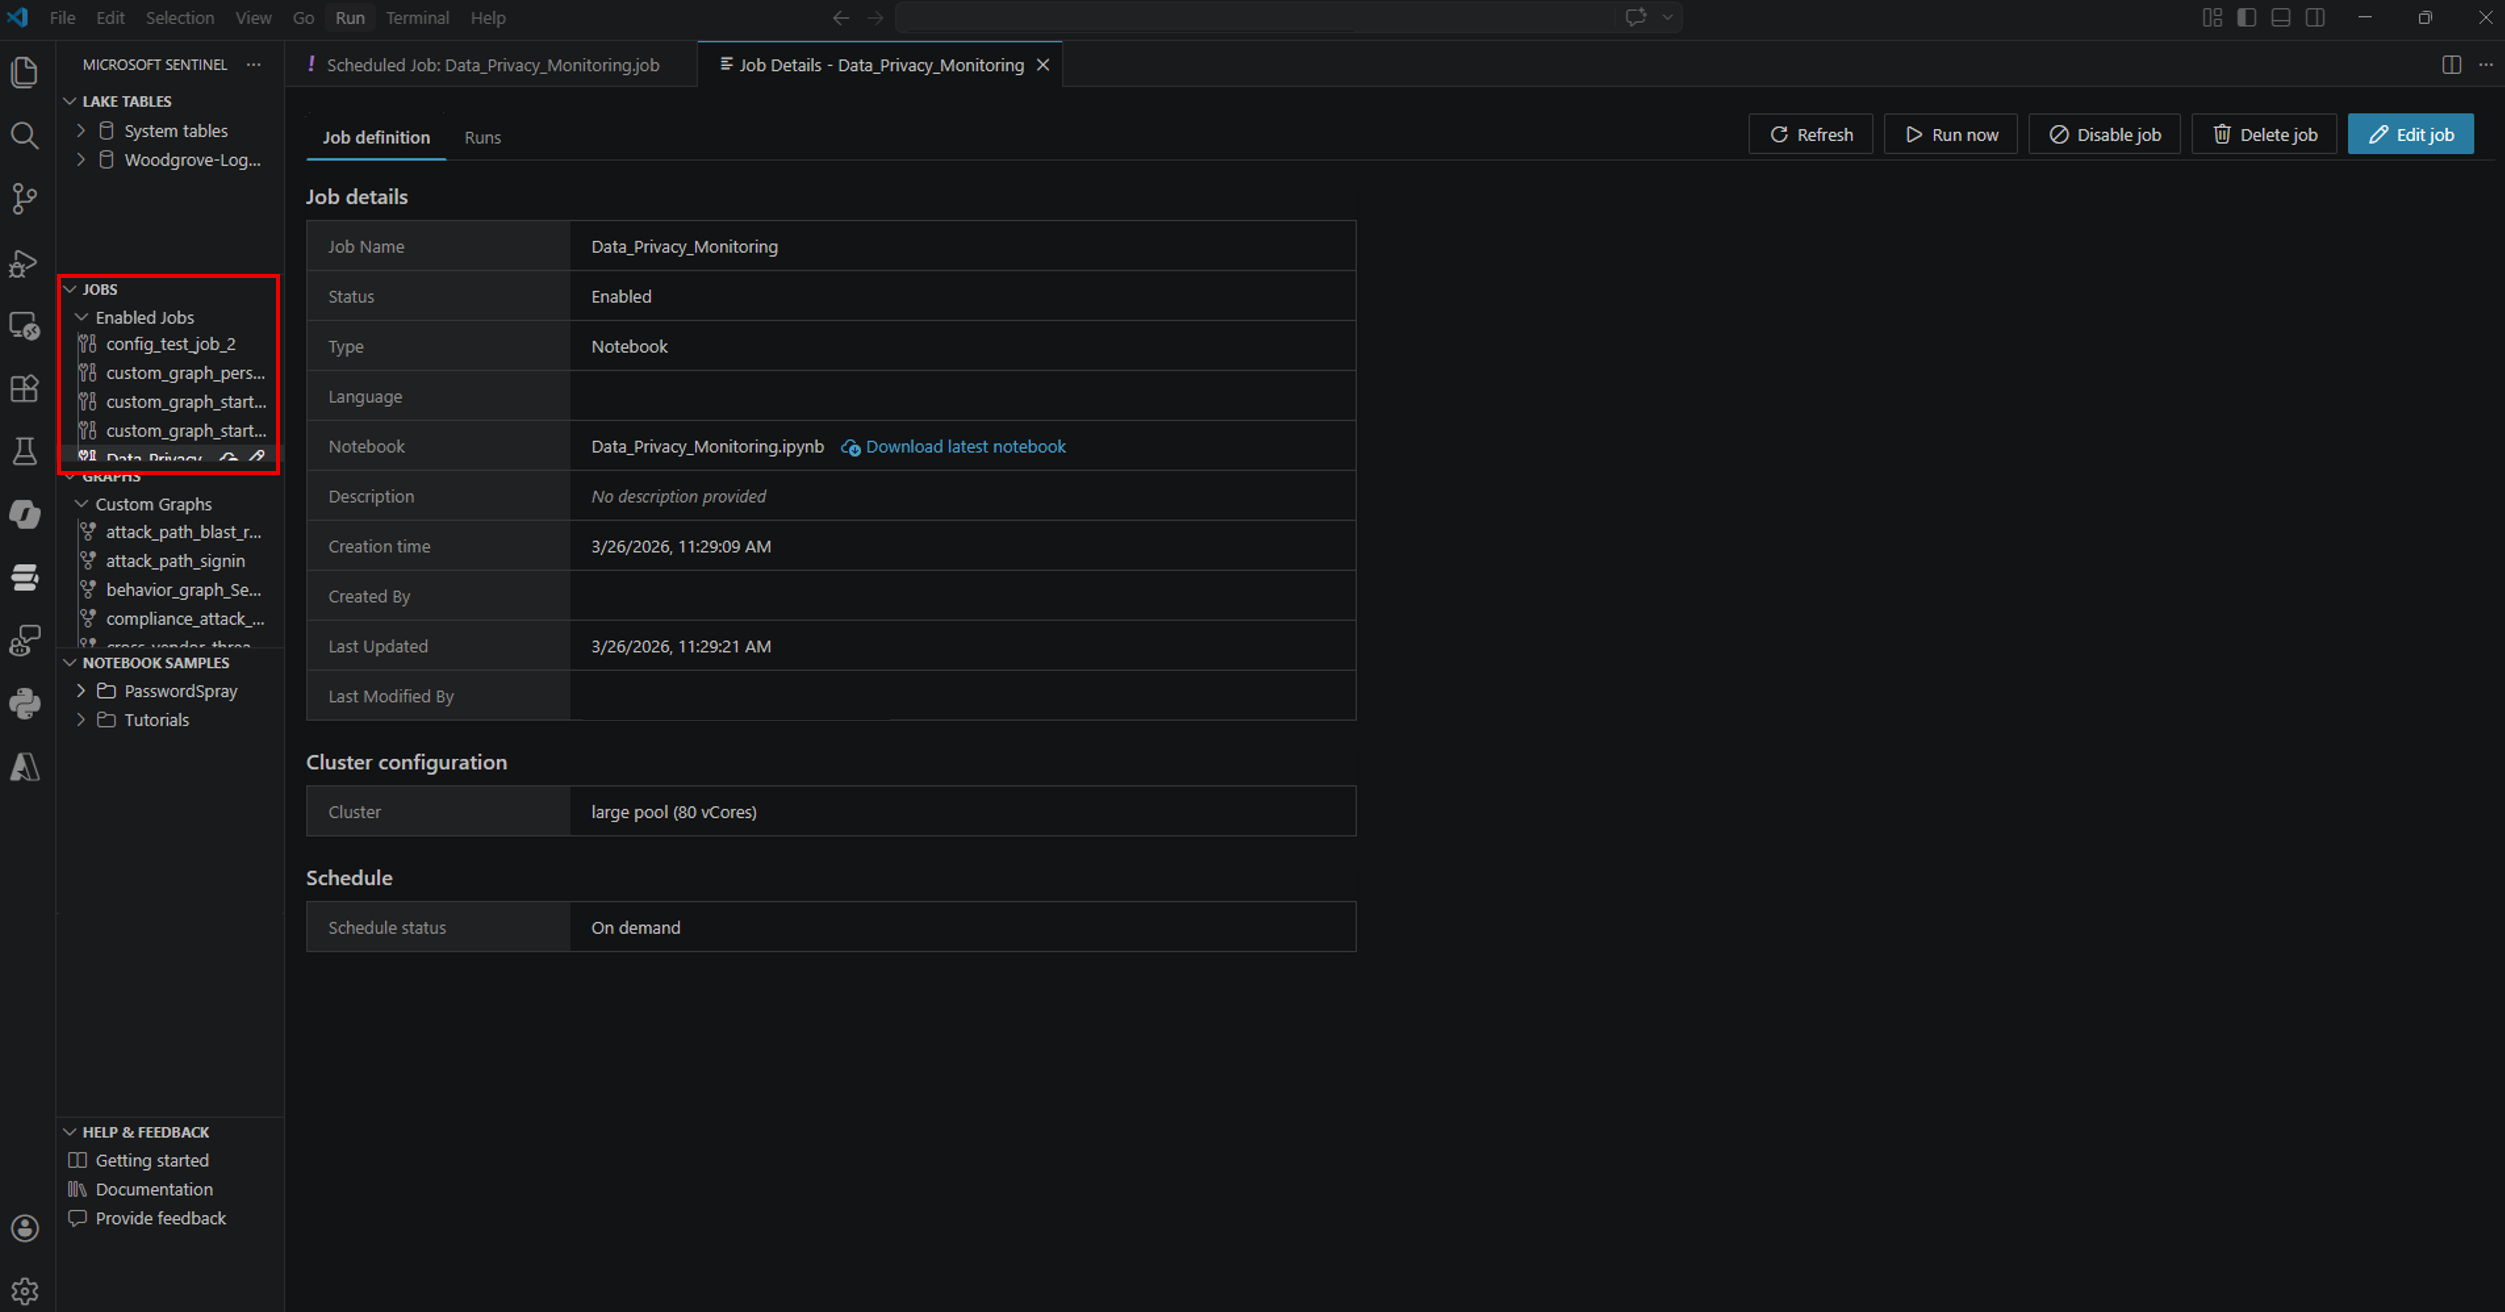Toggle the bottom panel layout button
The height and width of the screenshot is (1312, 2505).
coord(2281,18)
